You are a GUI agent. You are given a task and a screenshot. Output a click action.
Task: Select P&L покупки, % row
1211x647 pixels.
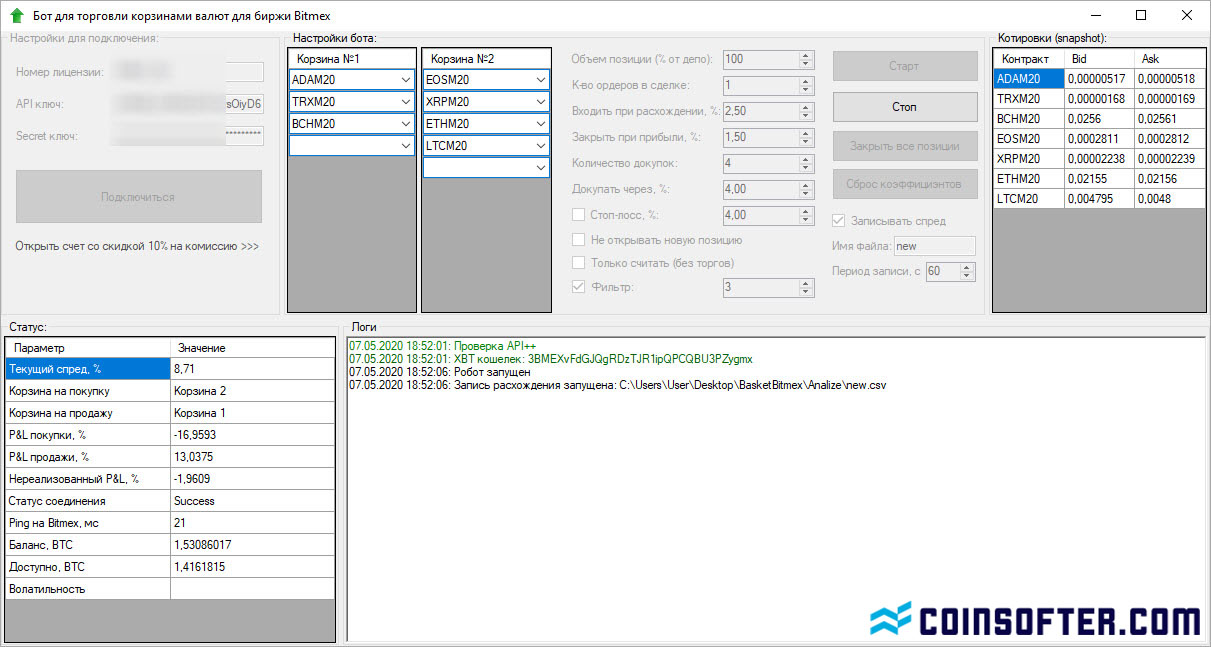tap(170, 435)
